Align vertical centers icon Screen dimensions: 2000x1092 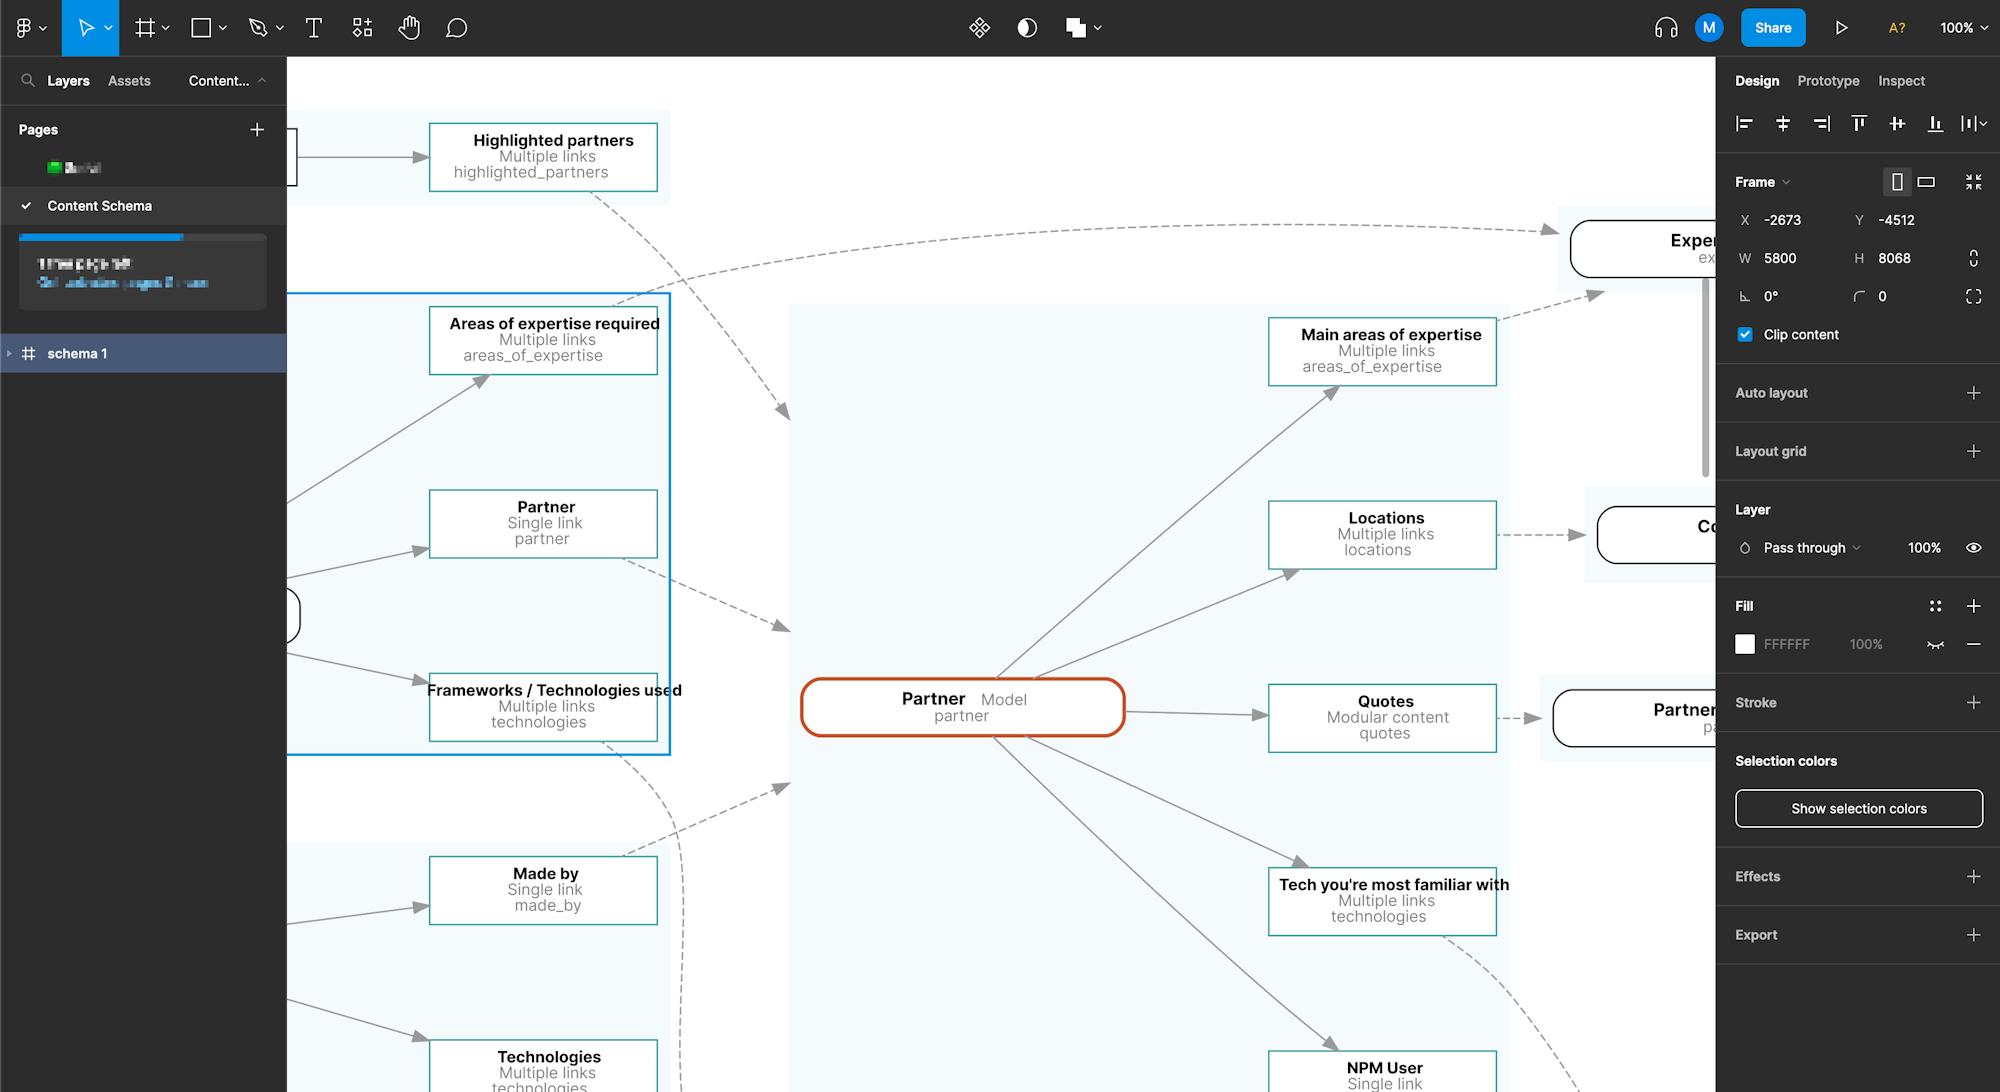pos(1897,124)
